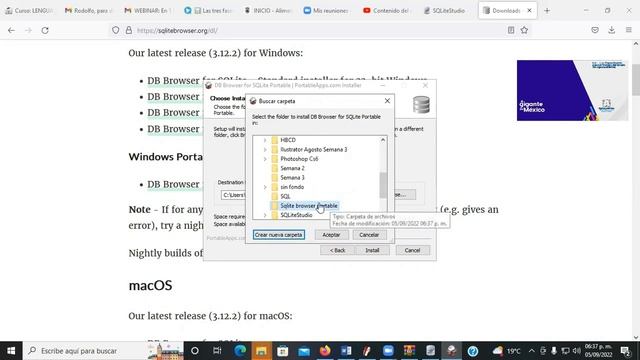Click the Windows Start button
This screenshot has width=640, height=360.
[11, 351]
